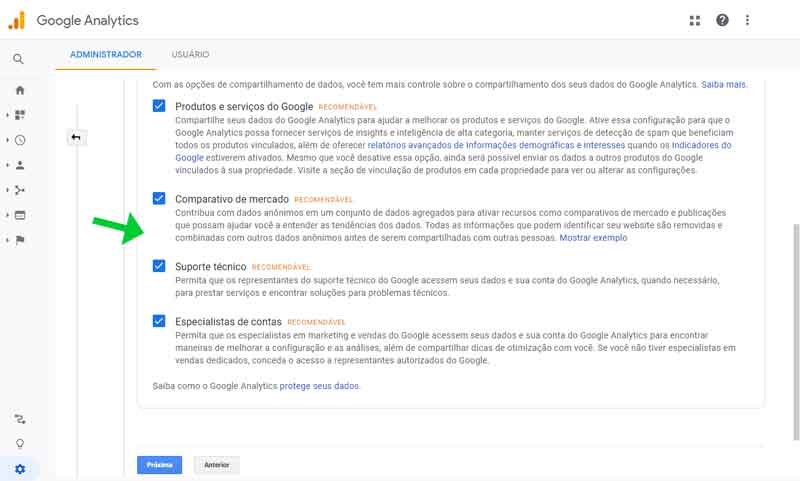Open the Customization dashboards sidebar icon

(x=20, y=115)
